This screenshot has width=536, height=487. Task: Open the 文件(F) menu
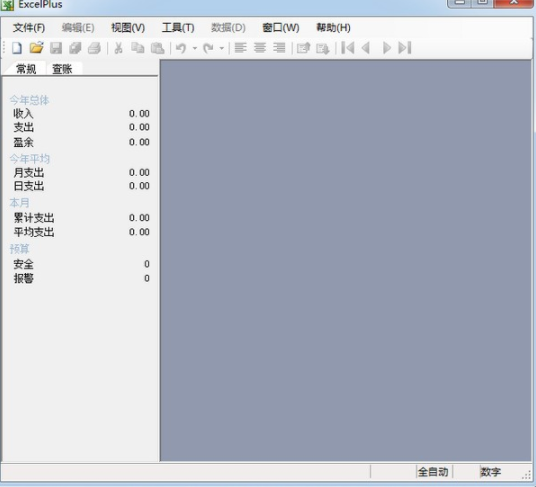coord(29,28)
